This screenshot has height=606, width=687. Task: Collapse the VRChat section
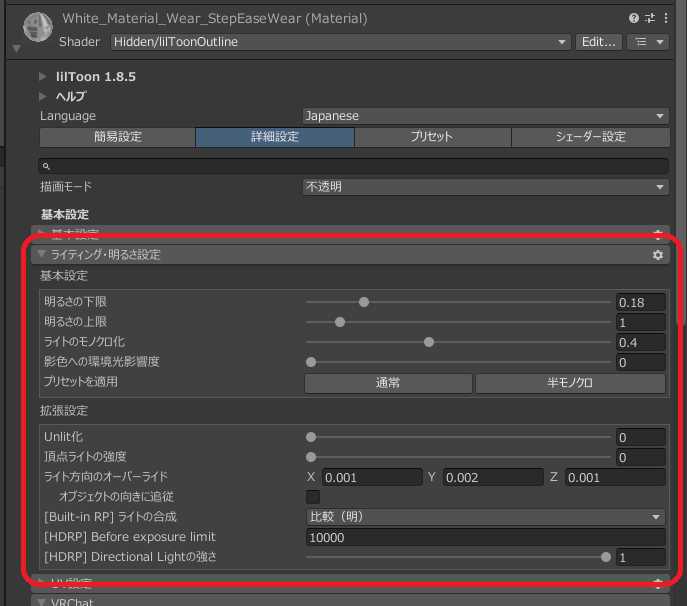point(42,602)
